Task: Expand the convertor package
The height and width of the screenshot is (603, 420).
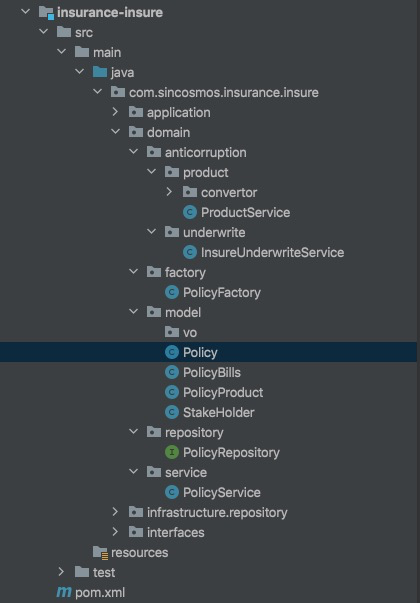Action: pos(169,192)
